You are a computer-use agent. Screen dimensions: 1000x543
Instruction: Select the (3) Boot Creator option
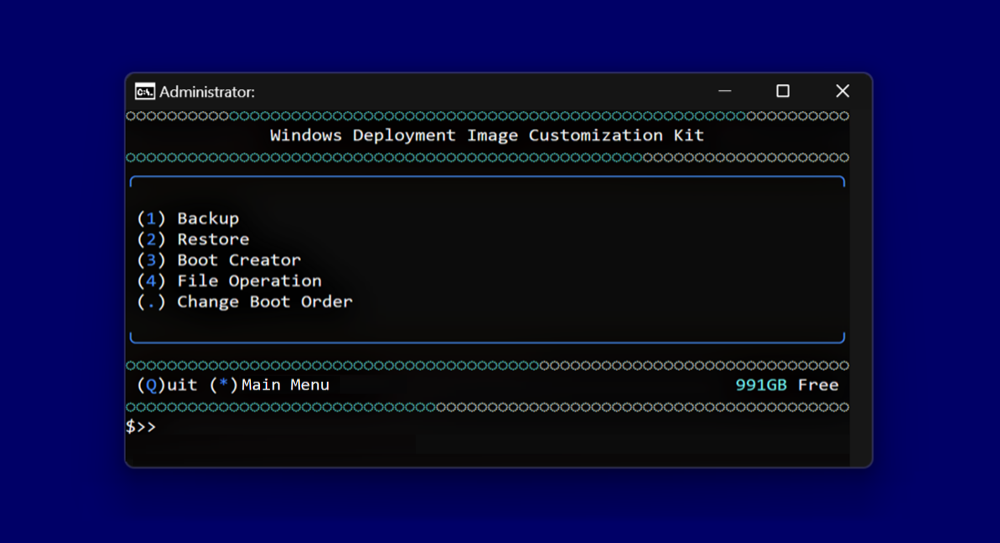(x=219, y=260)
